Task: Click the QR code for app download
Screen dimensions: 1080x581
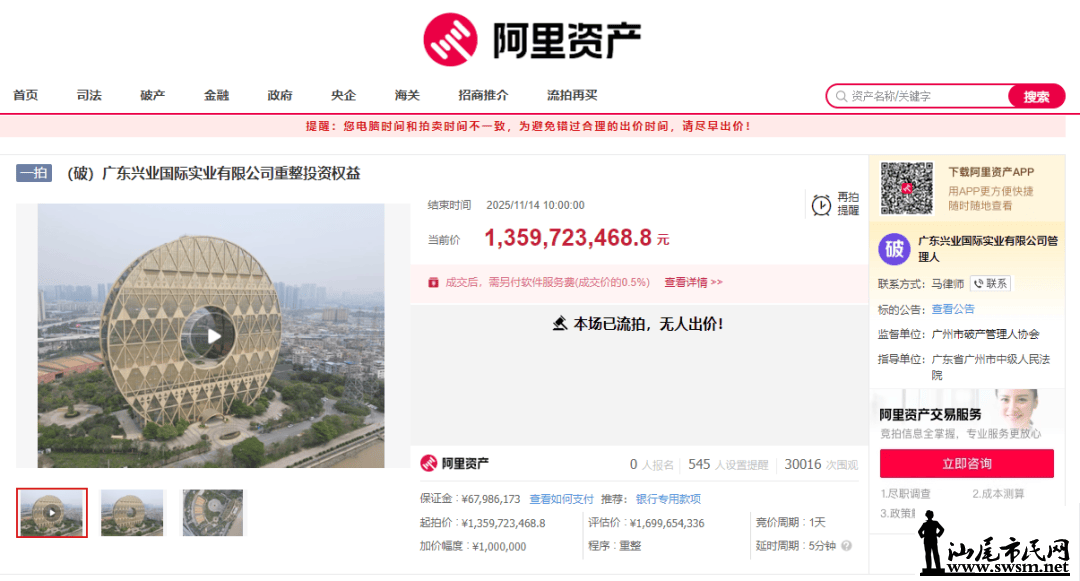Action: (x=906, y=188)
